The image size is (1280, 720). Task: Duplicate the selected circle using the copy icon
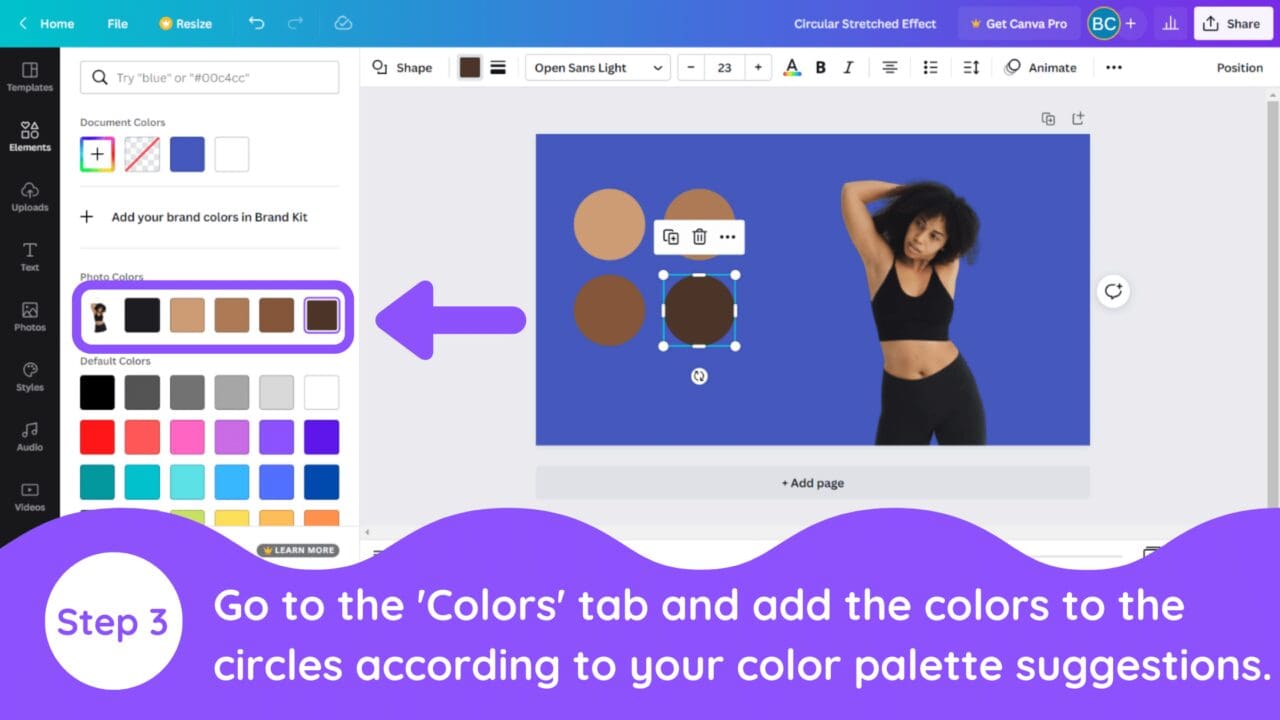coord(670,237)
